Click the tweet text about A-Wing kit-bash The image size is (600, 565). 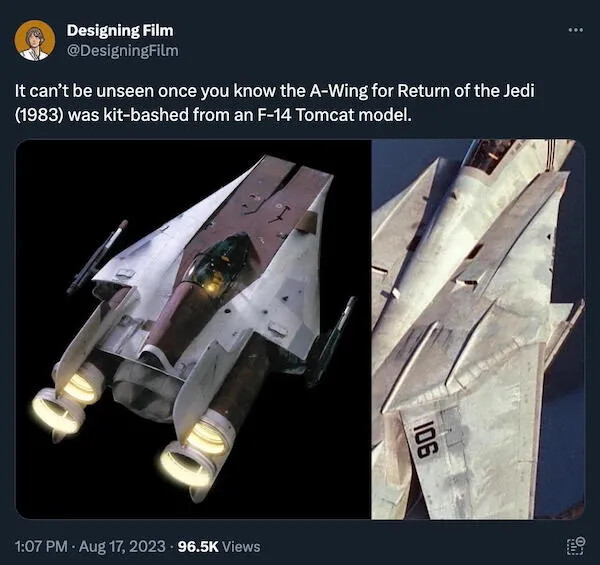pos(274,103)
